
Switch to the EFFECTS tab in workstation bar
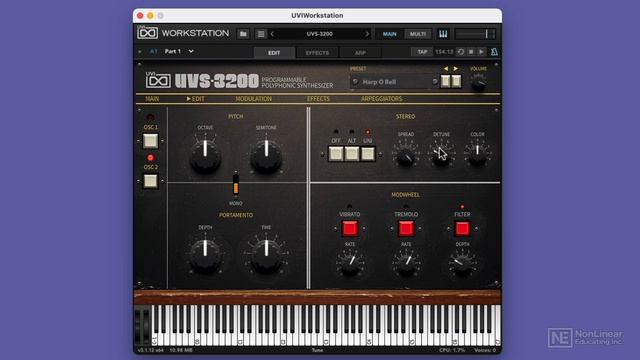click(317, 53)
